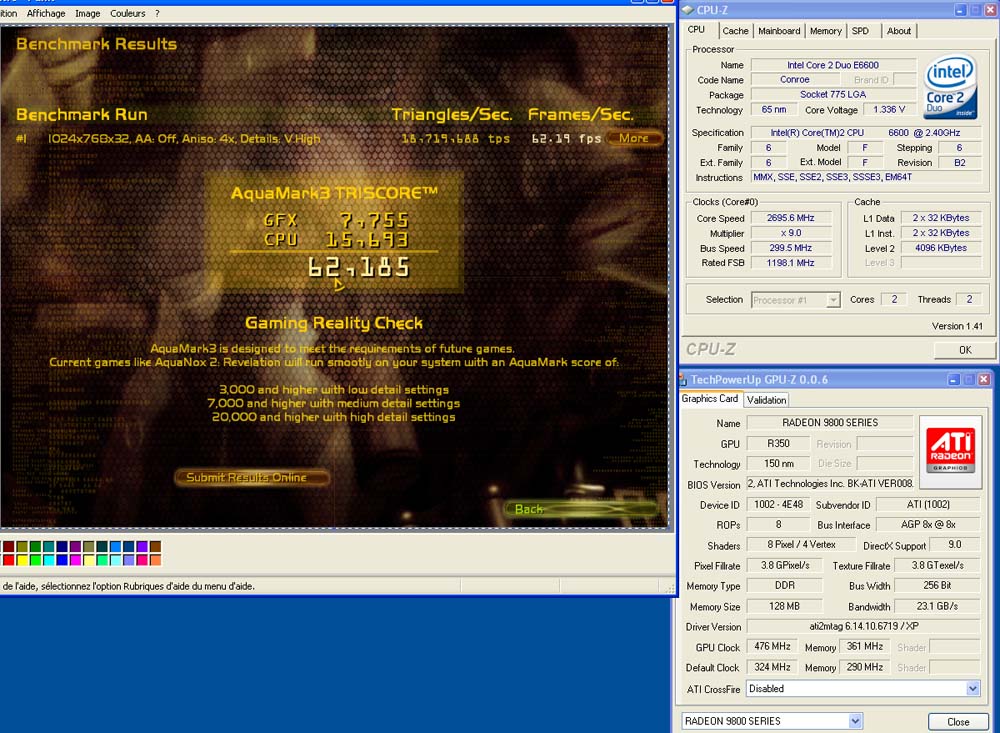
Task: Open the Image menu in Paint
Action: 87,13
